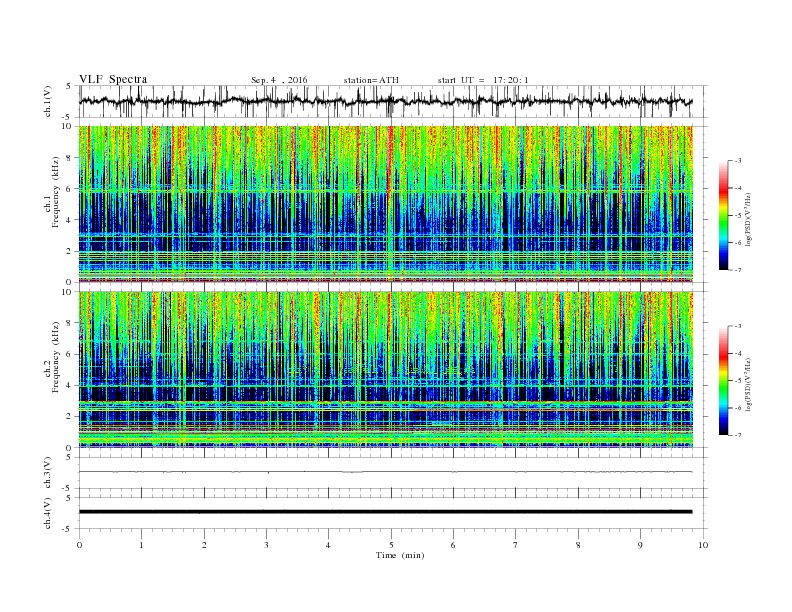The height and width of the screenshot is (612, 792).
Task: Click inside the ch.1 spectrogram panel
Action: (385, 204)
